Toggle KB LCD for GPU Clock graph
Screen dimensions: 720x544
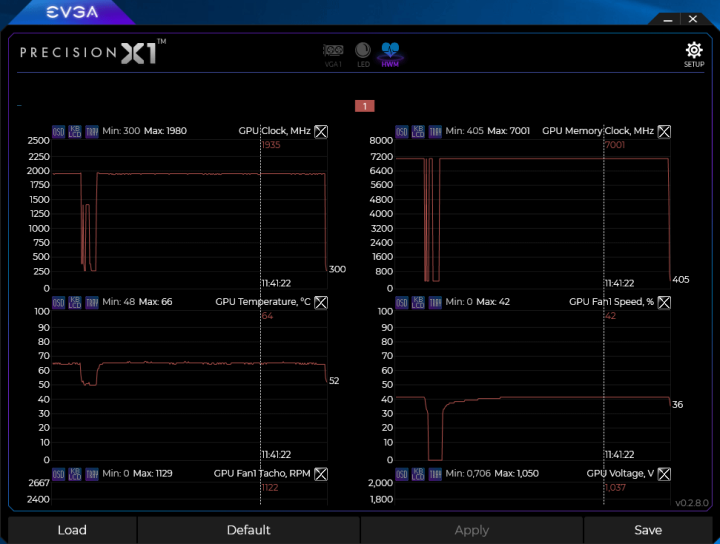pyautogui.click(x=75, y=132)
